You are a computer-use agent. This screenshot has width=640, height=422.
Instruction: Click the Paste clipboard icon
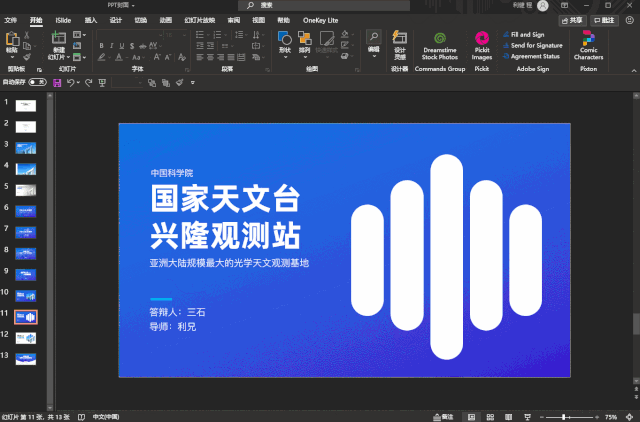(x=12, y=39)
